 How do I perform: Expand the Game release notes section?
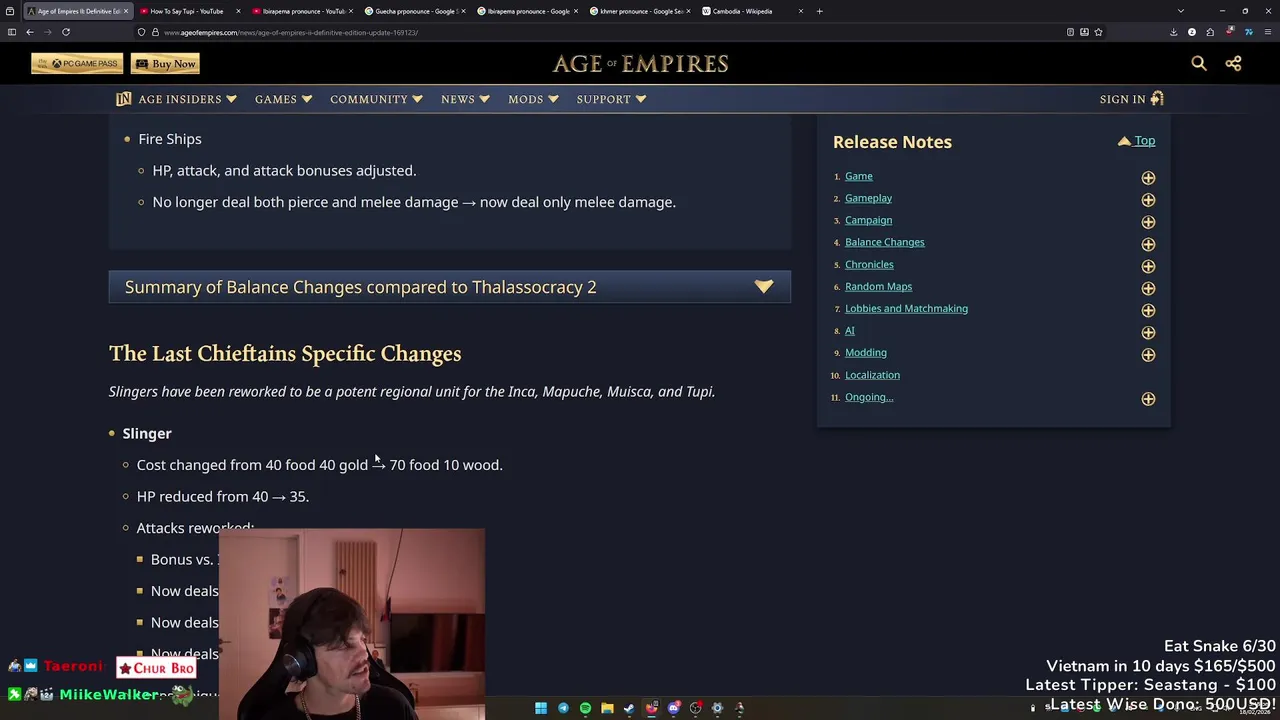pyautogui.click(x=1148, y=178)
